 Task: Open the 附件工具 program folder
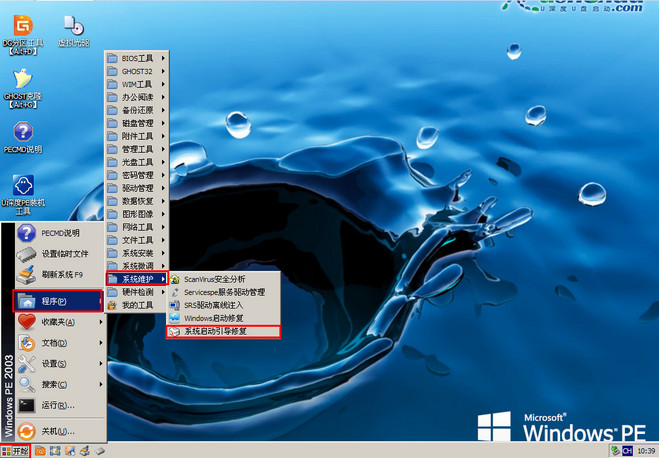coord(137,136)
